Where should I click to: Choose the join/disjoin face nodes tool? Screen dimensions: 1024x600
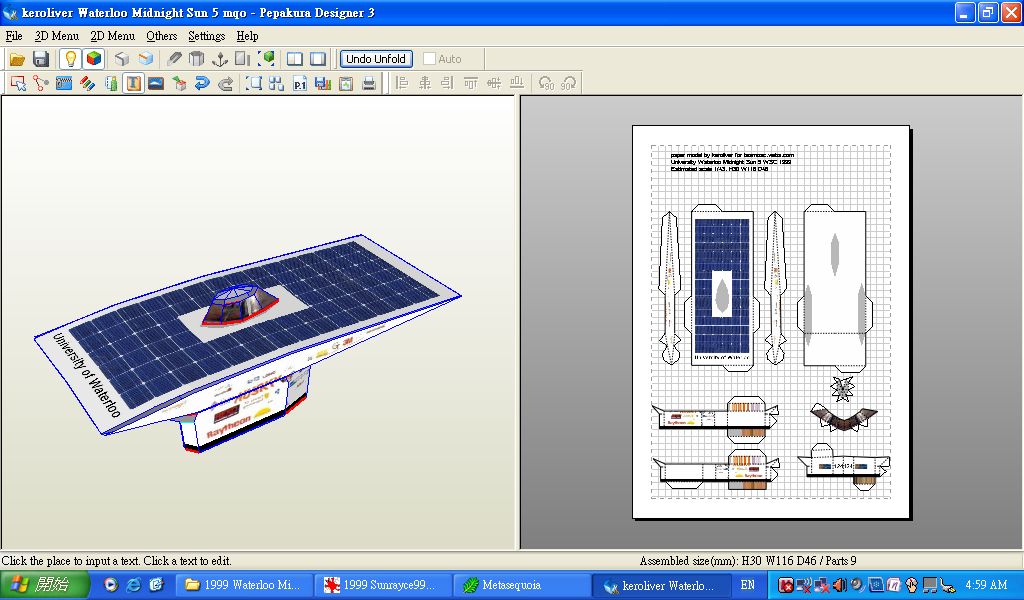click(x=41, y=84)
